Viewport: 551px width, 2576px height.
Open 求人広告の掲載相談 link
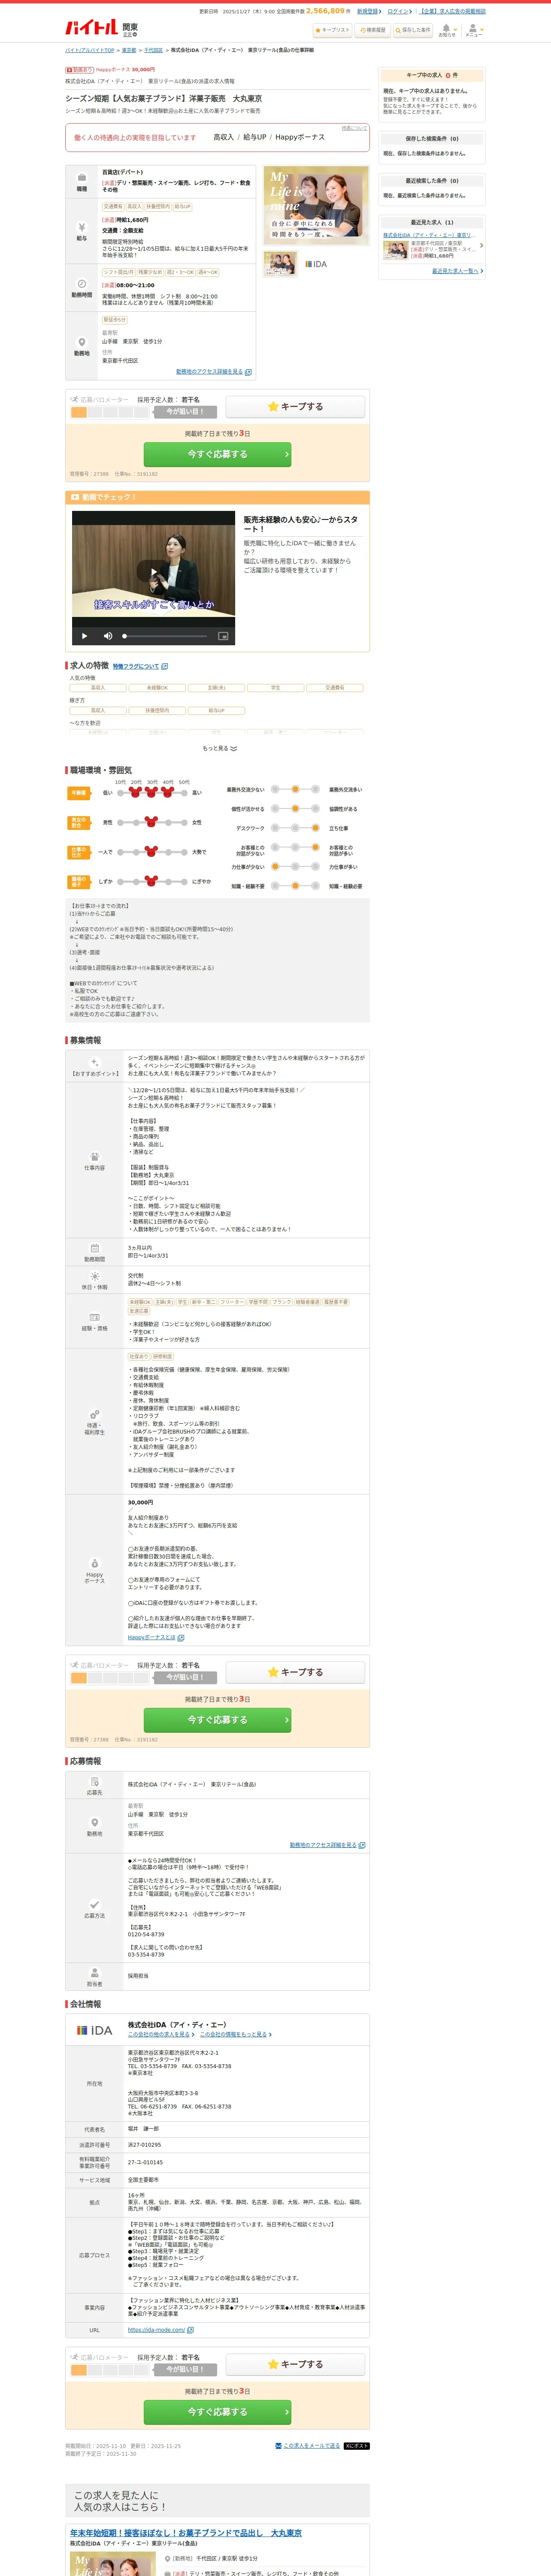coord(452,11)
